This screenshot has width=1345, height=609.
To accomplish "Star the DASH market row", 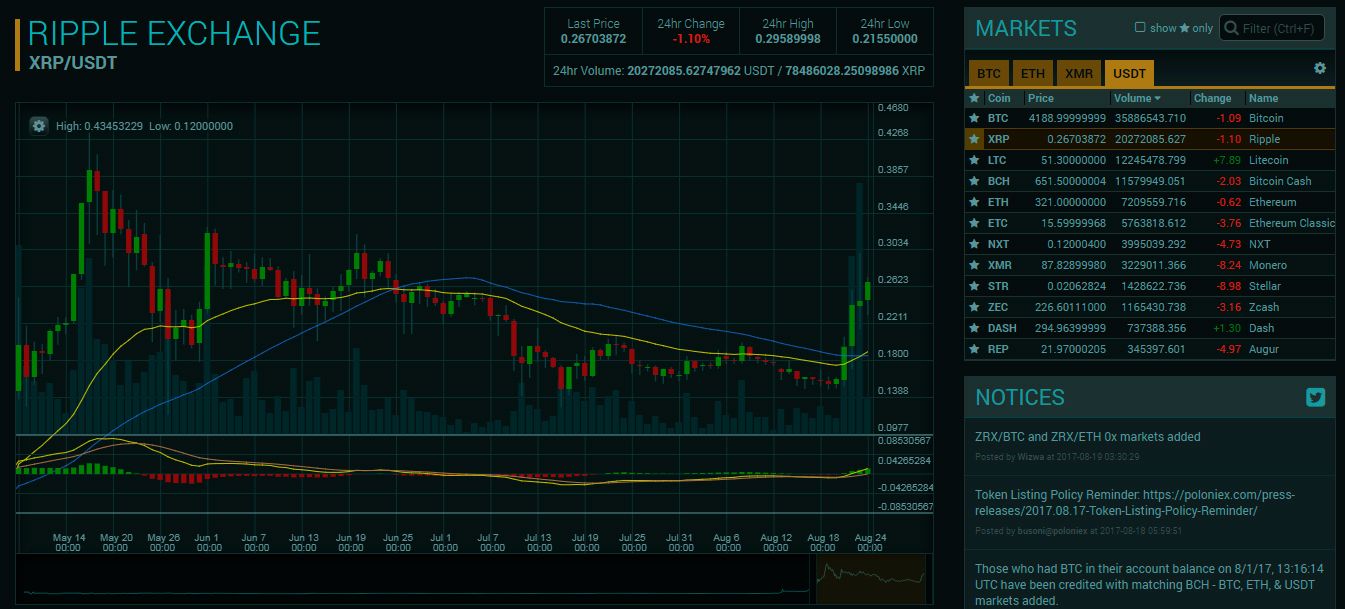I will point(974,328).
